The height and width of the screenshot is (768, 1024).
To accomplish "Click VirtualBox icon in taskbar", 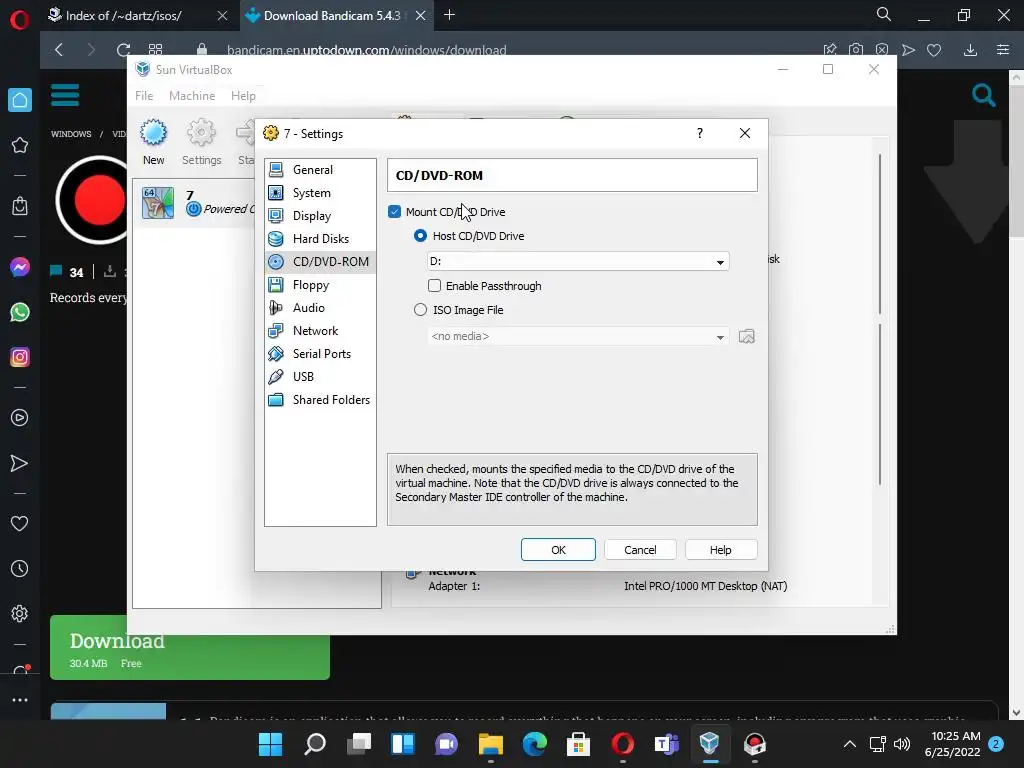I will (710, 744).
